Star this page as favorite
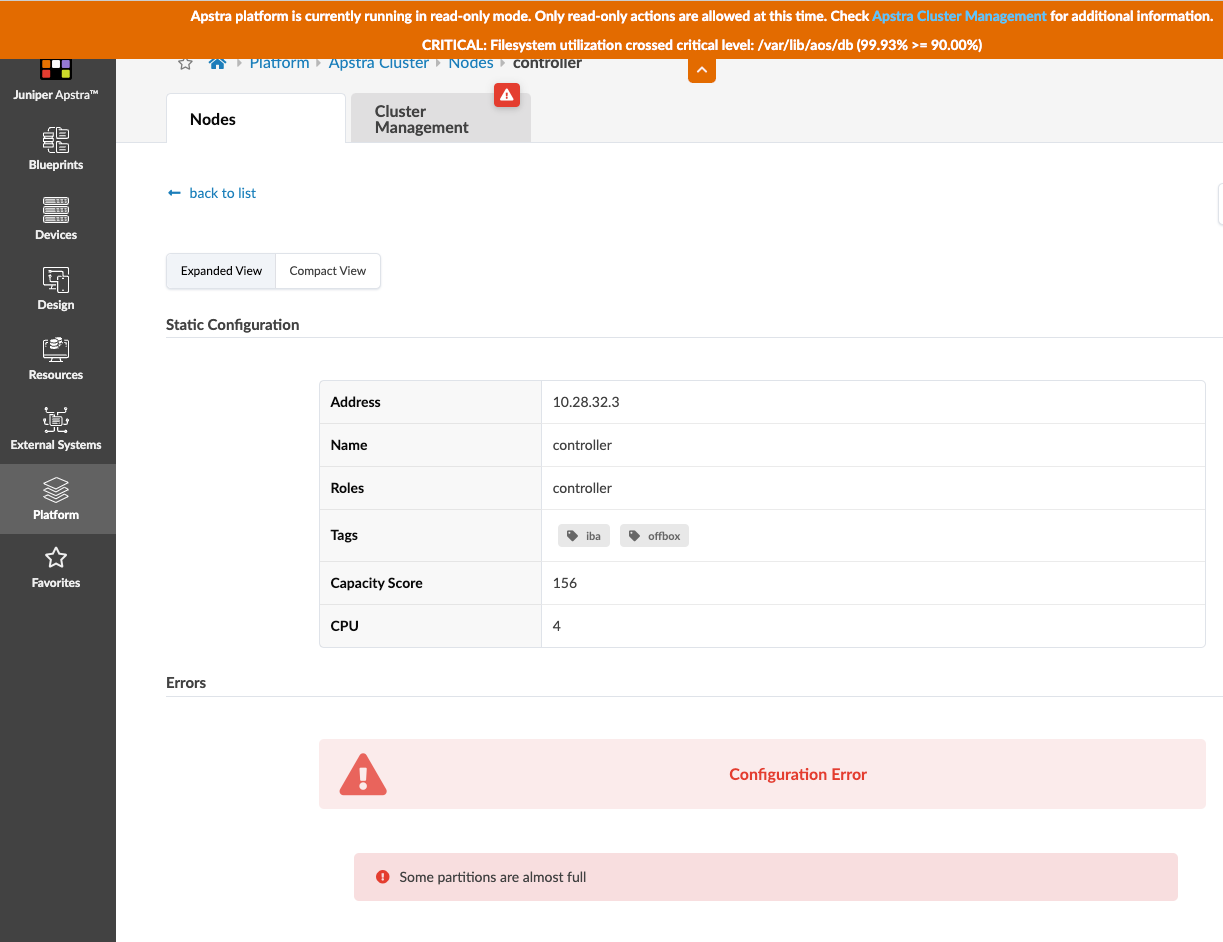This screenshot has width=1223, height=942. pyautogui.click(x=185, y=63)
